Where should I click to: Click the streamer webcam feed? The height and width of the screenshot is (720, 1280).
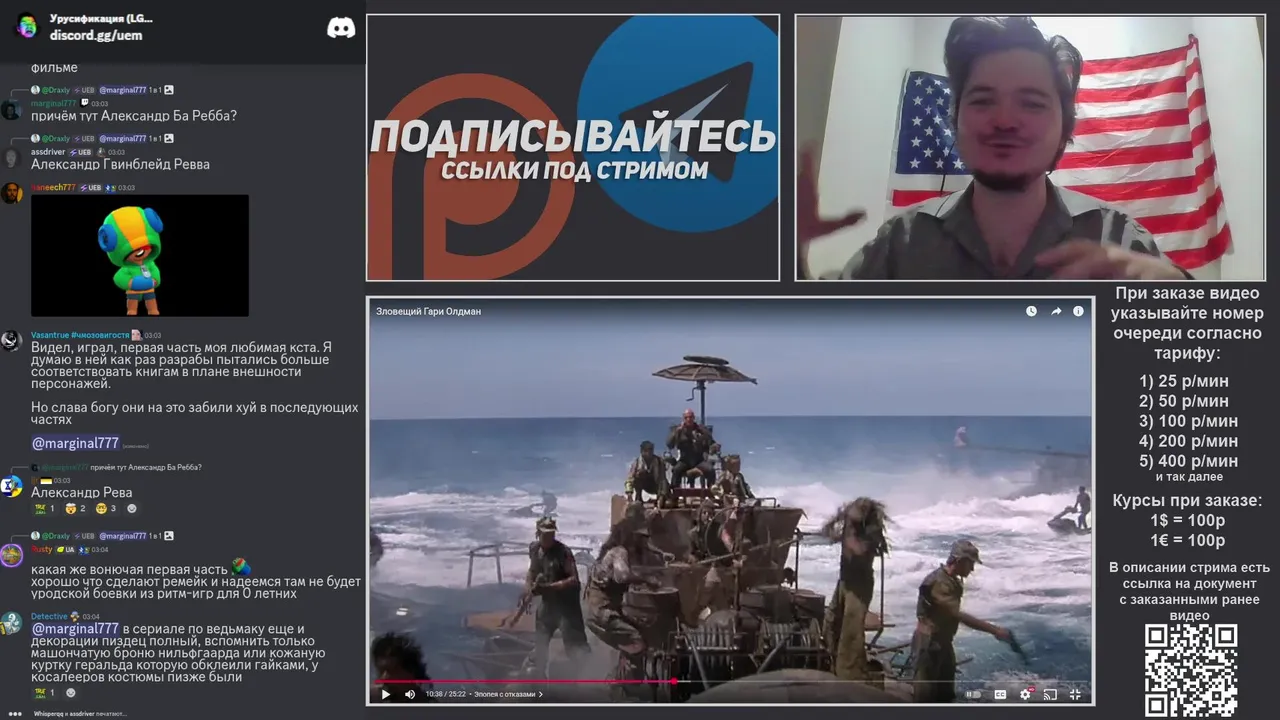click(1030, 148)
